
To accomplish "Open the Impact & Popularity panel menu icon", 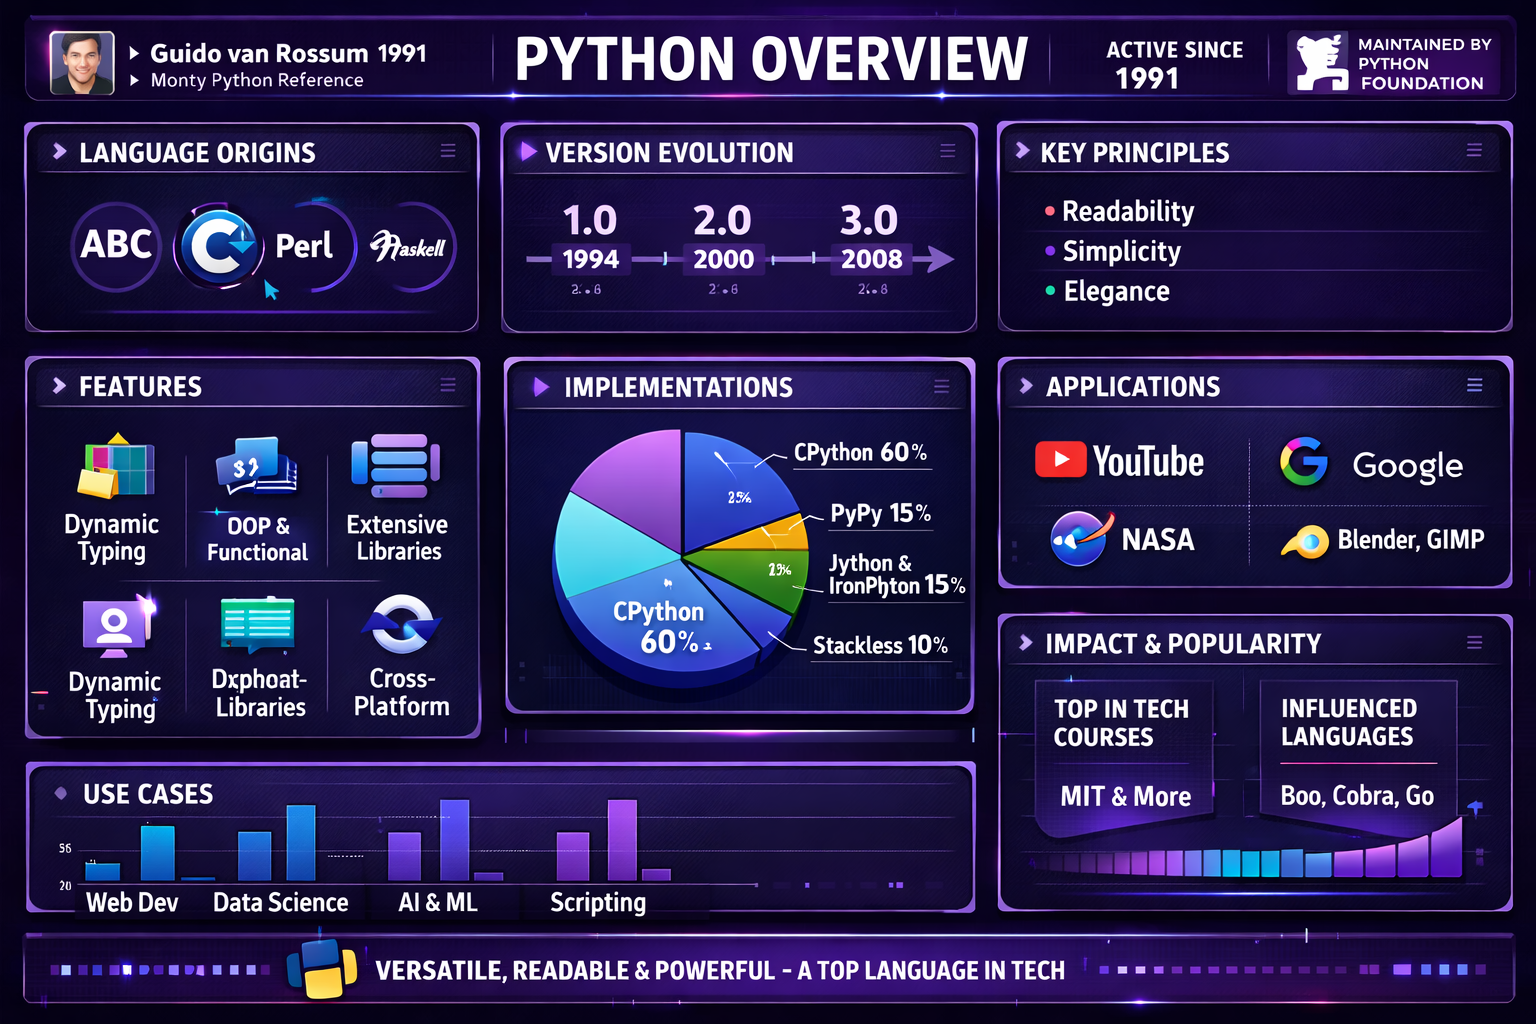I will click(1474, 642).
